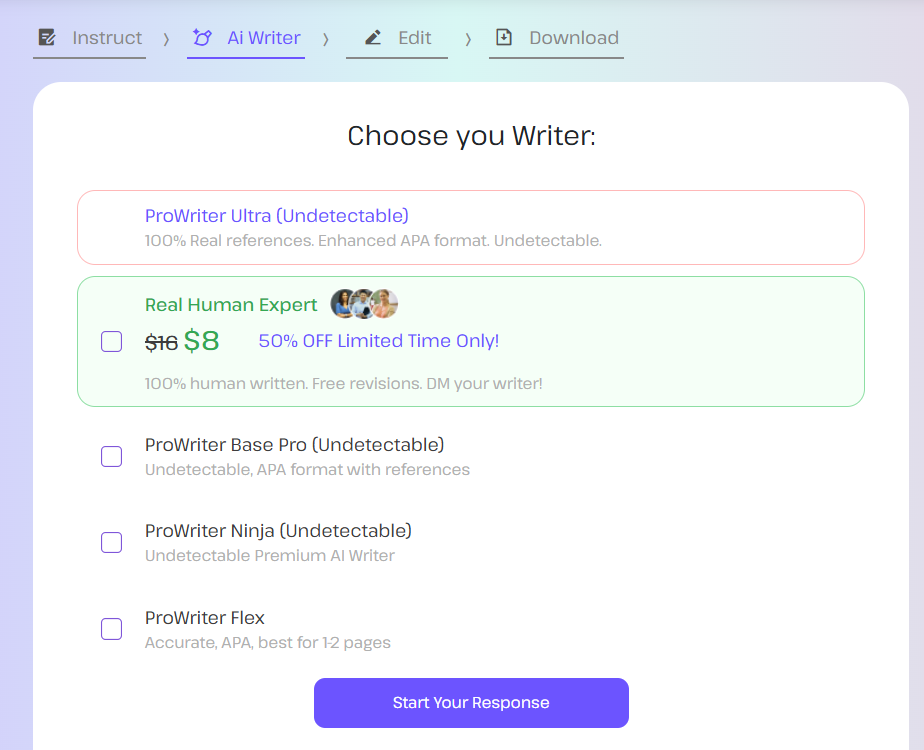Click the chevron before the Download step
The width and height of the screenshot is (924, 750).
click(468, 39)
